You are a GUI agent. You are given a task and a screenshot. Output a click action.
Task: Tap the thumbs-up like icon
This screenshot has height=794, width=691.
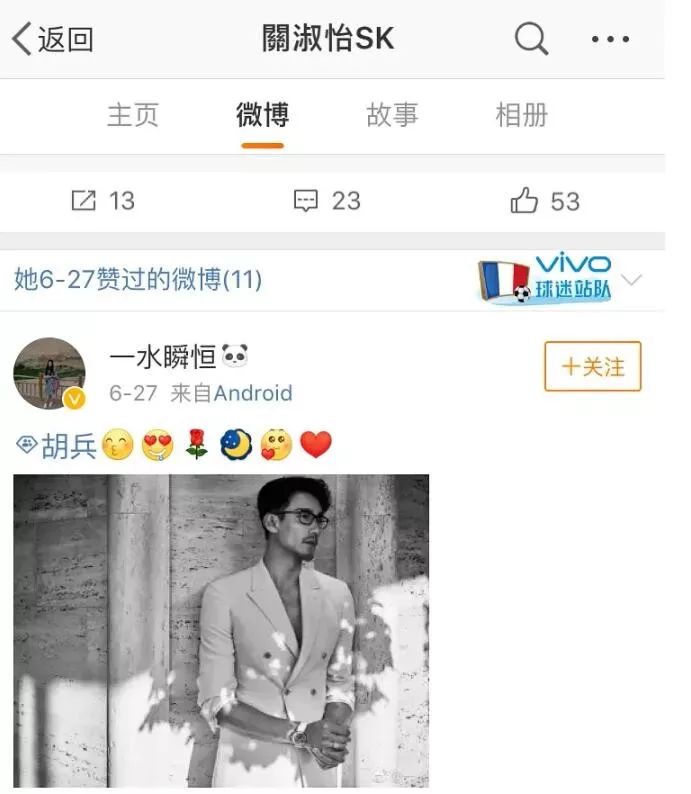coord(523,200)
